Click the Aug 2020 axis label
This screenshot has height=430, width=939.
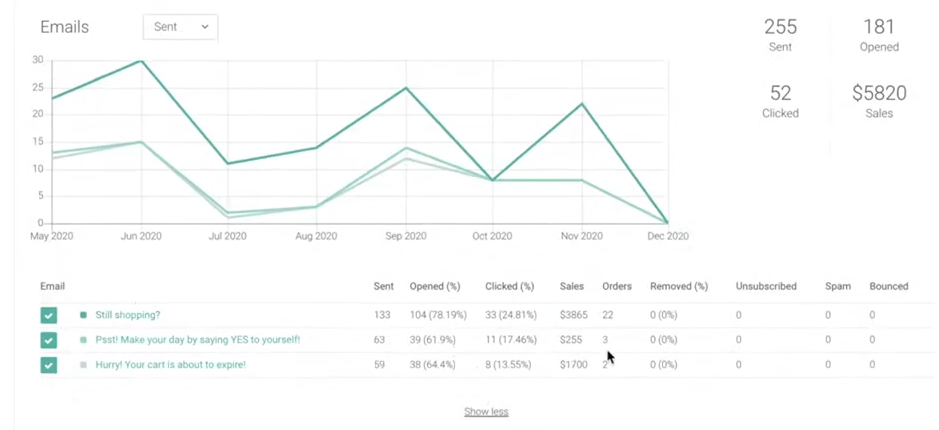pos(316,236)
